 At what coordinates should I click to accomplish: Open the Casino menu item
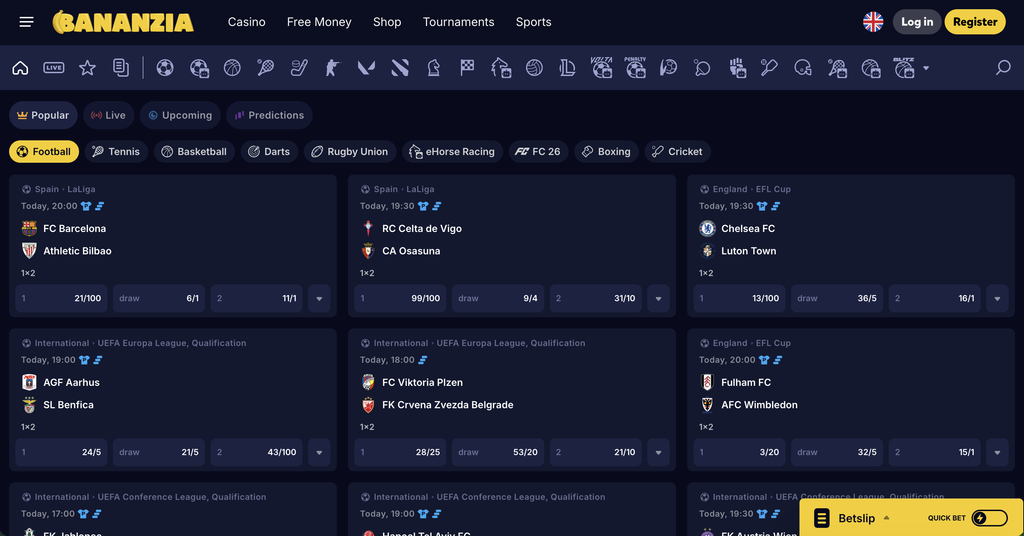coord(246,22)
